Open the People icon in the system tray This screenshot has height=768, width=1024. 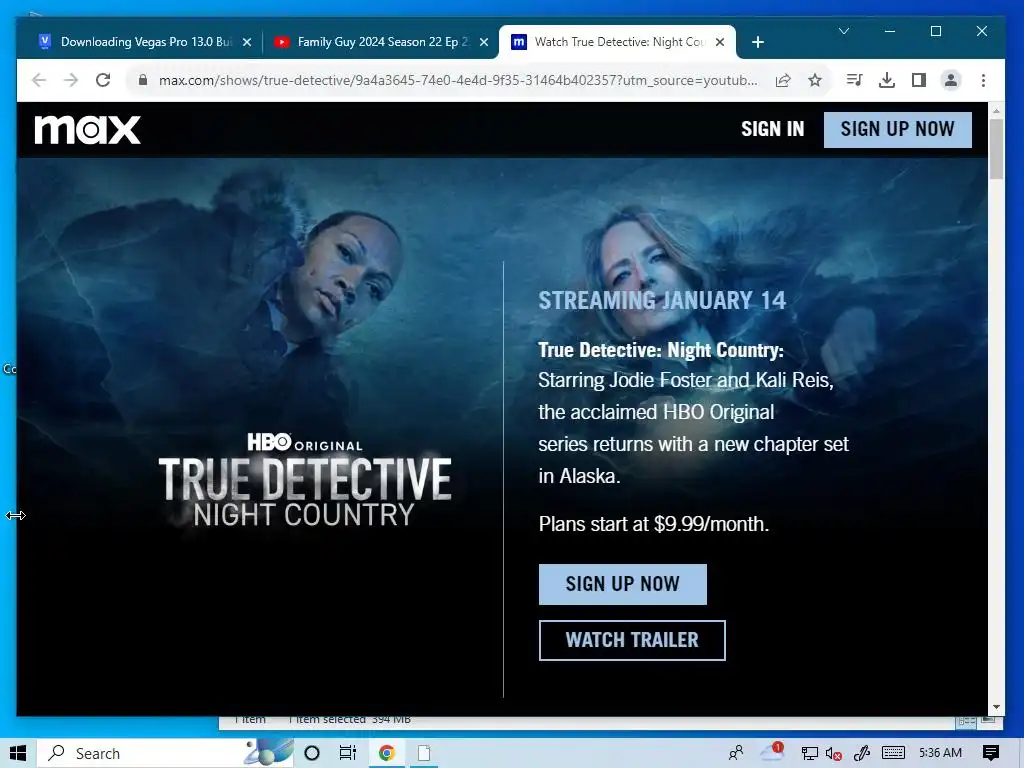pos(736,754)
